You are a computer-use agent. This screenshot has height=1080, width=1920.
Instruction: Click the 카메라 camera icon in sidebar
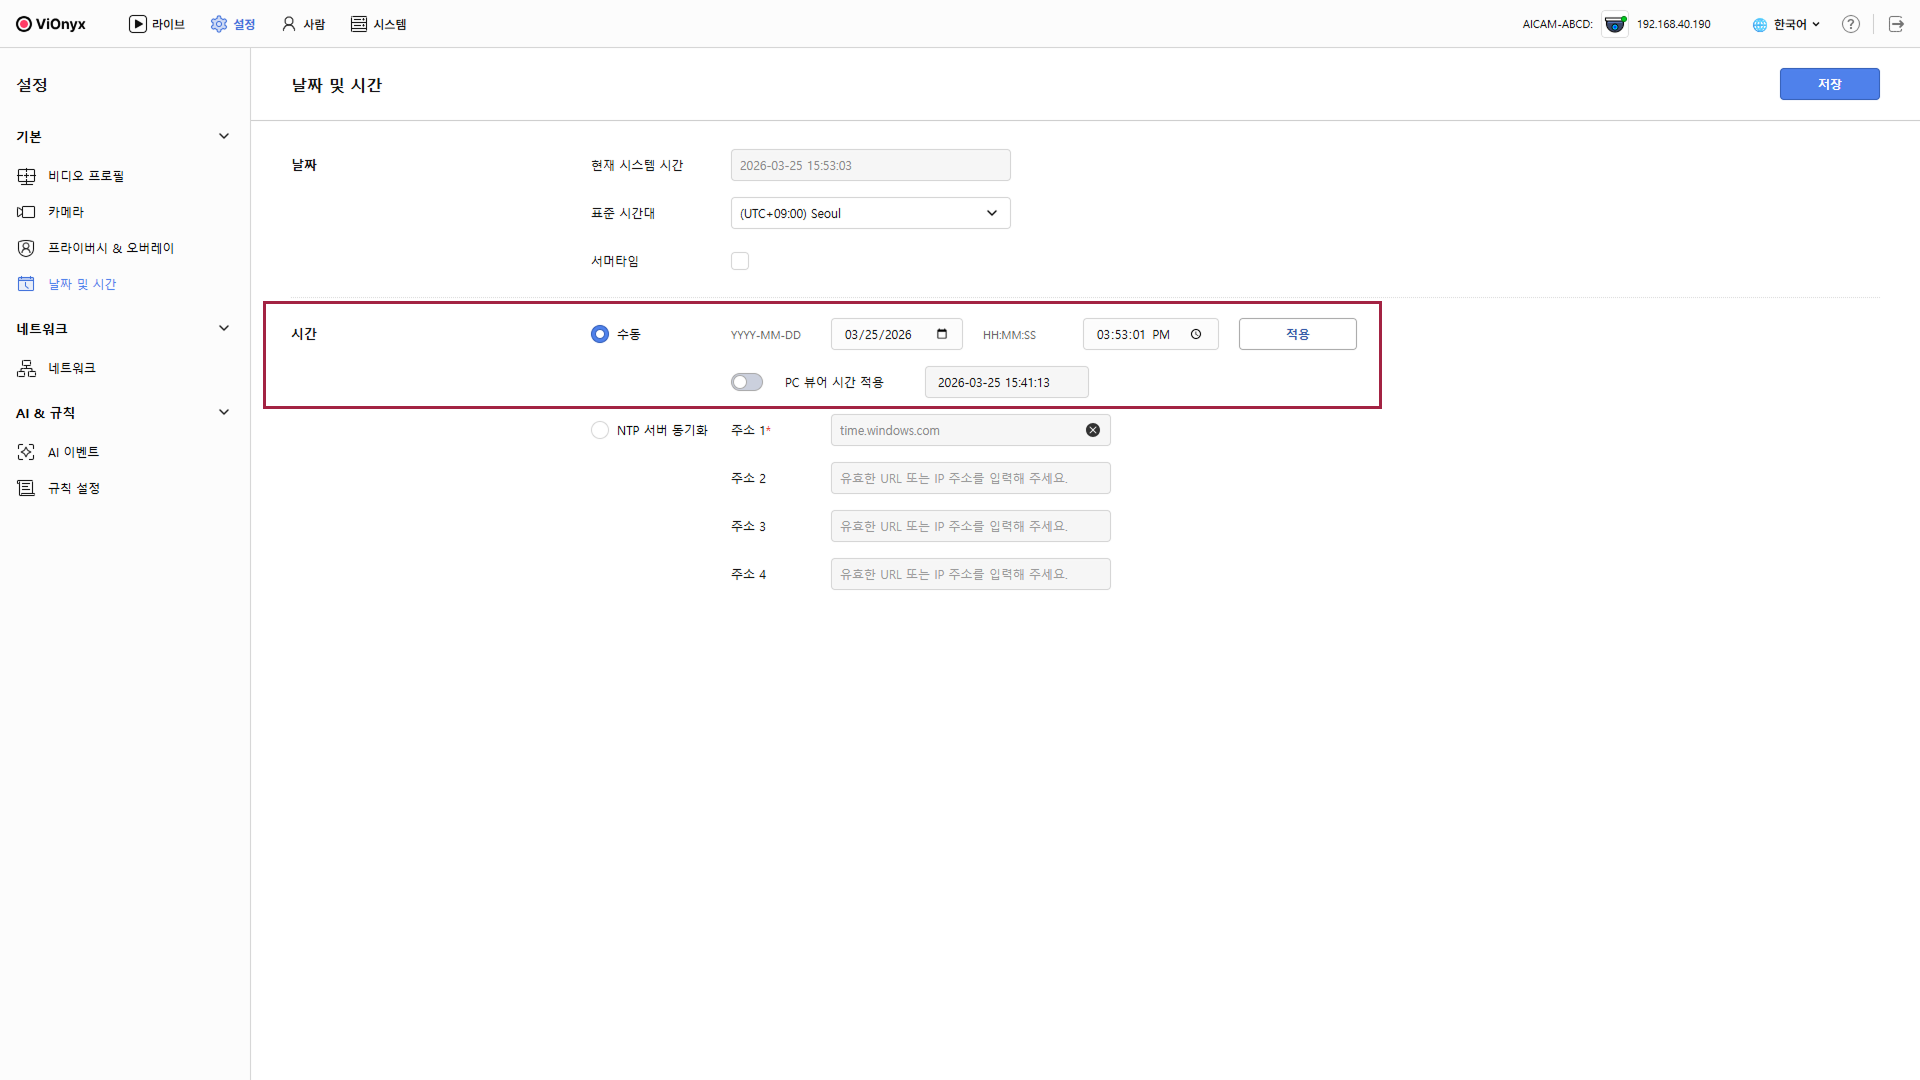(27, 212)
